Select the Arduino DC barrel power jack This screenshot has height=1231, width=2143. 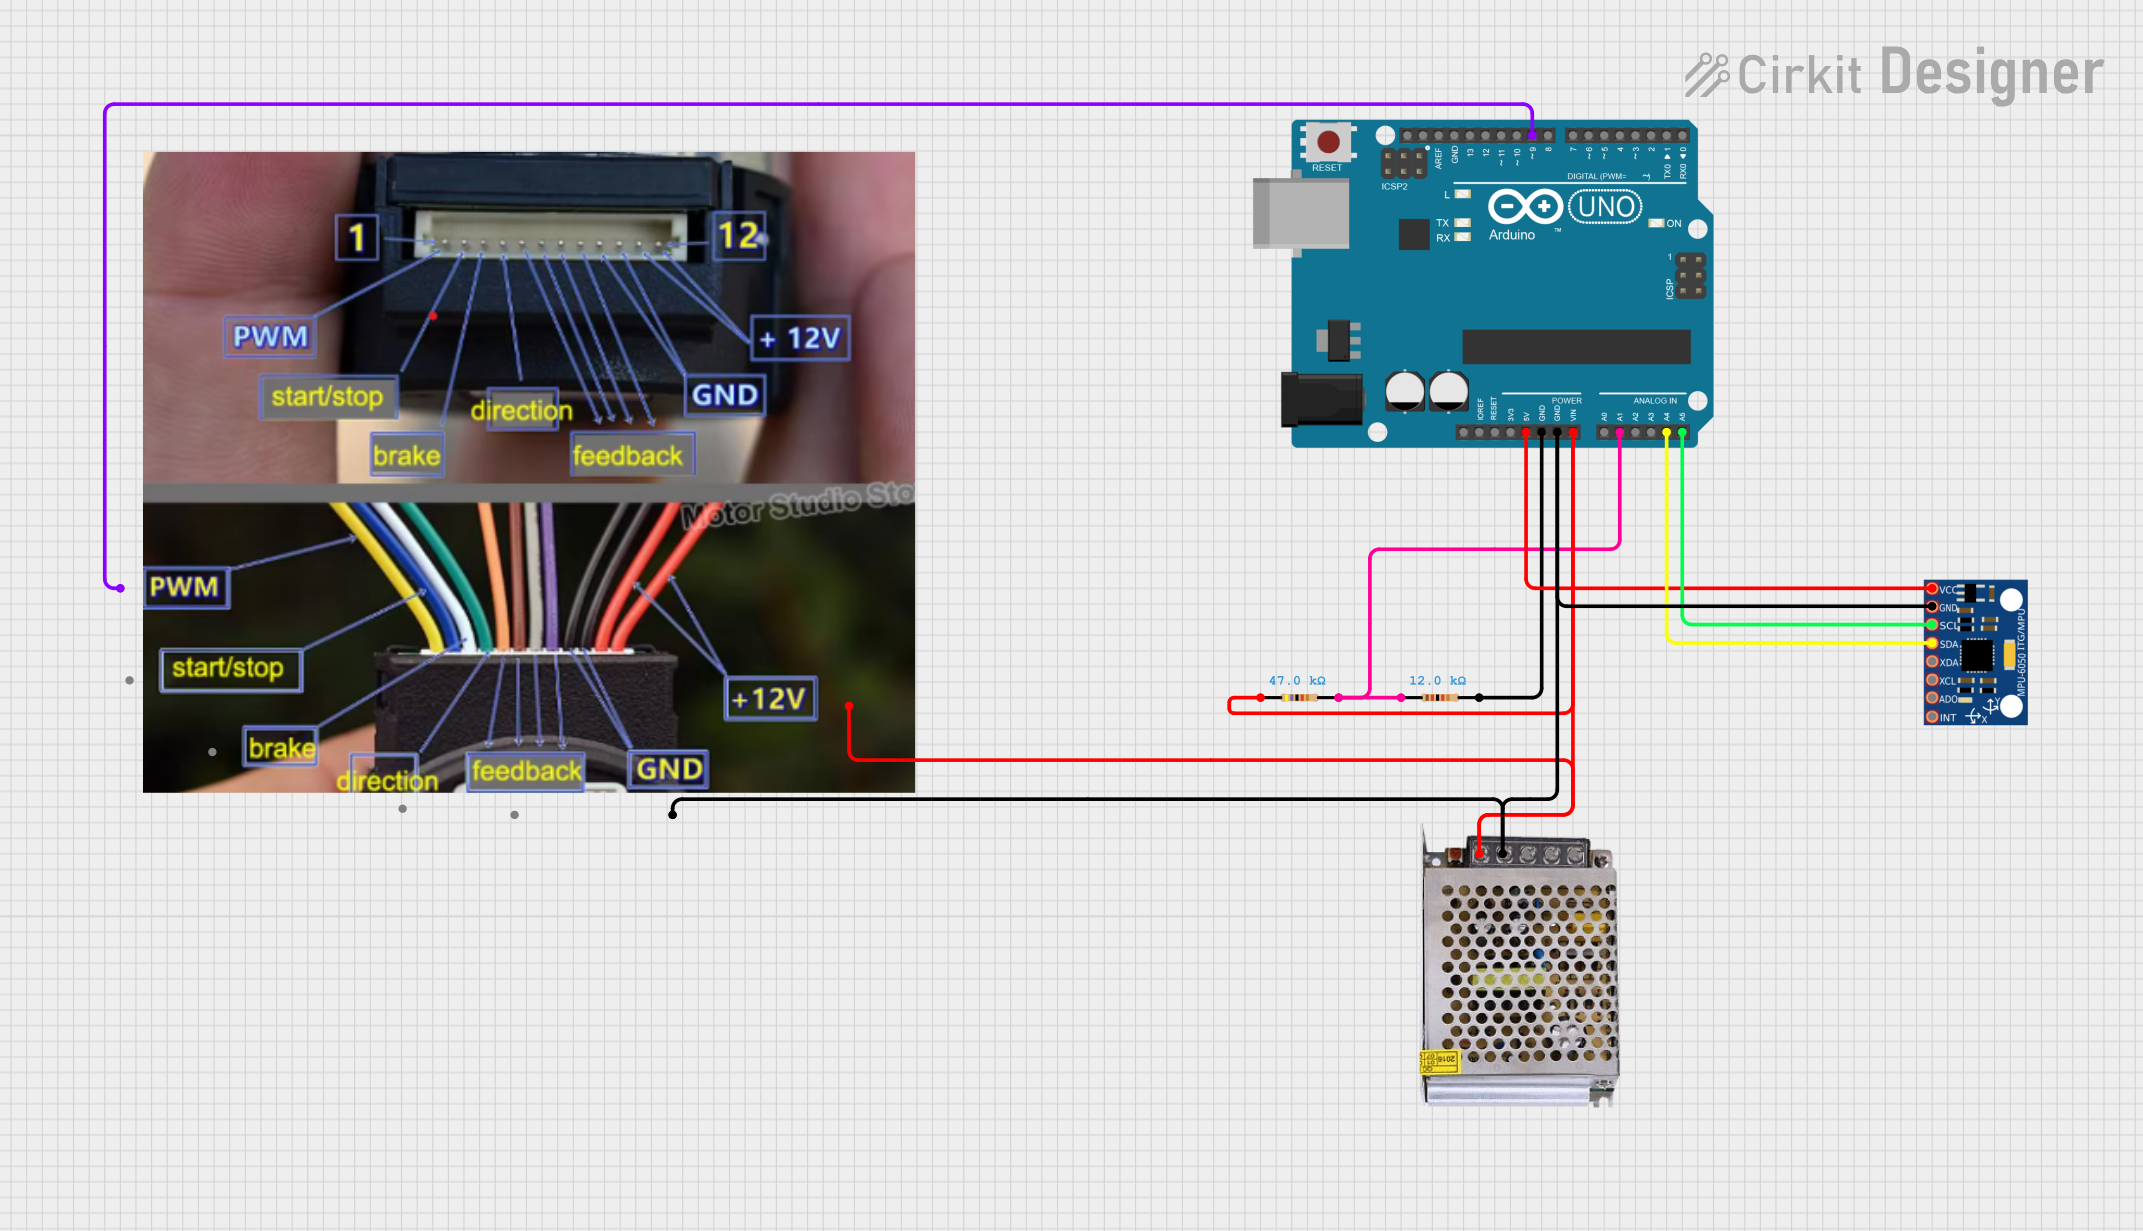pos(1321,398)
